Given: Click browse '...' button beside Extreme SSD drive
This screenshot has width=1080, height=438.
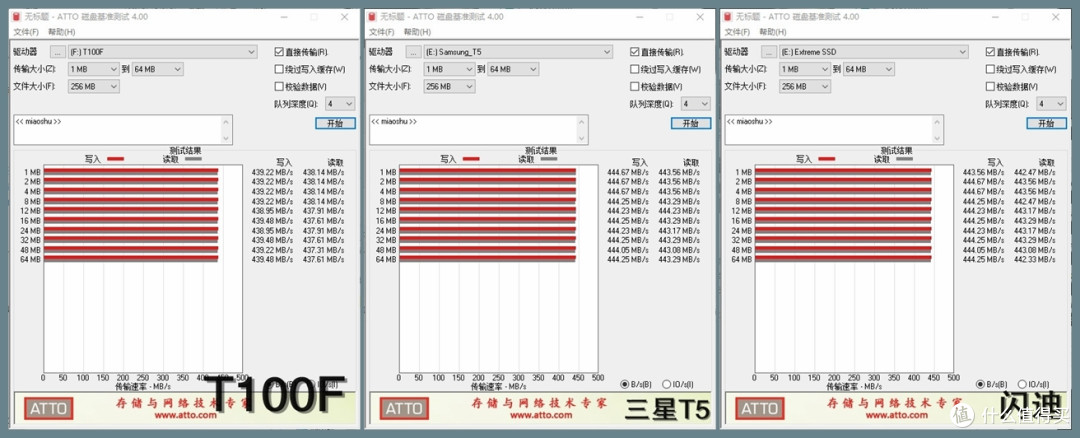Looking at the screenshot, I should tap(769, 52).
